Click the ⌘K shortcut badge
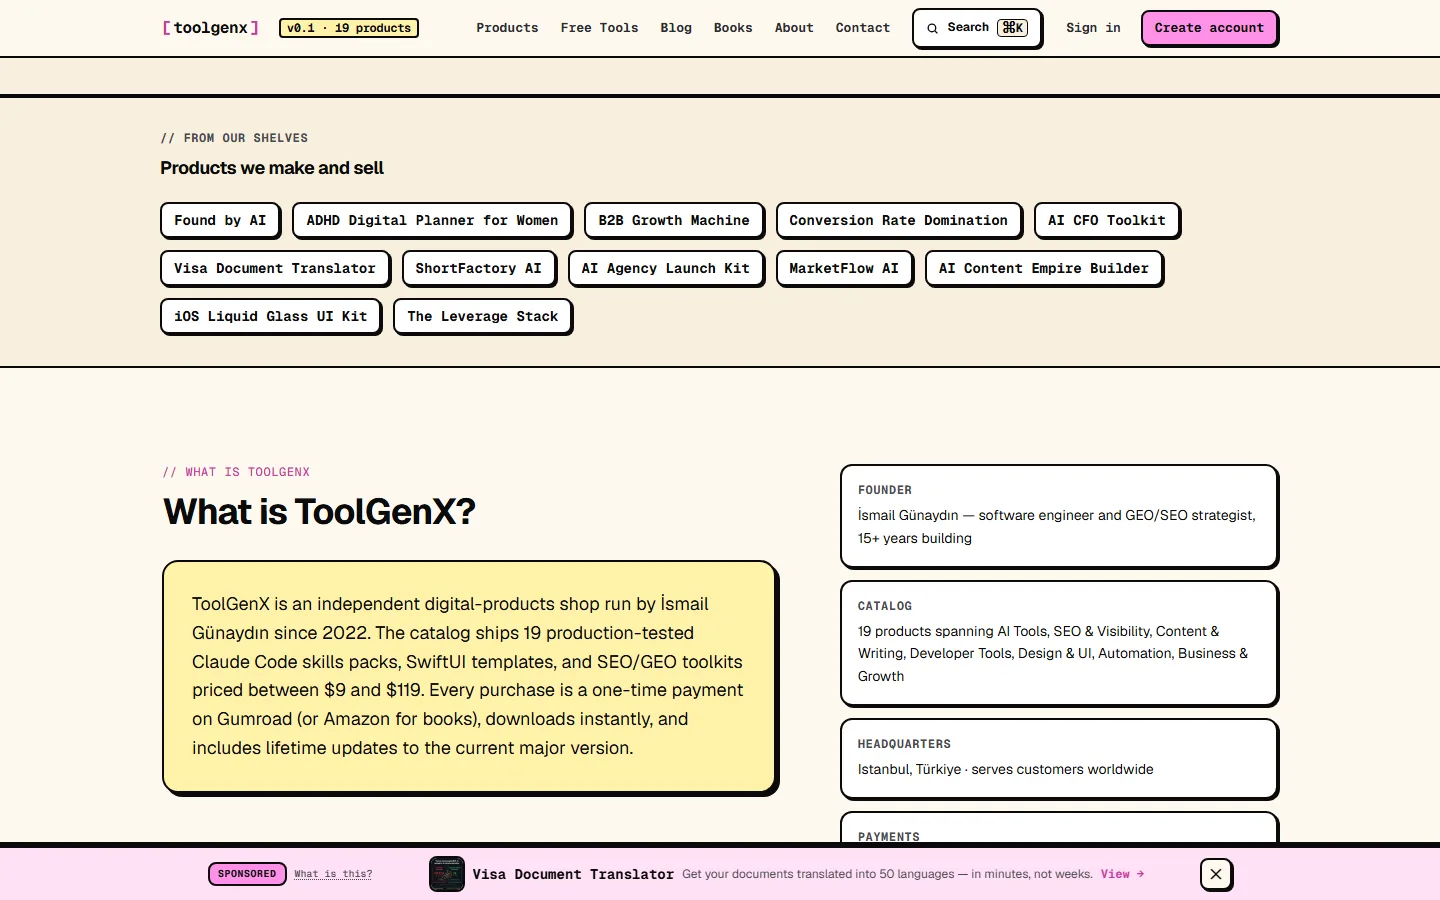Screen dimensions: 1440x900 coord(1012,28)
